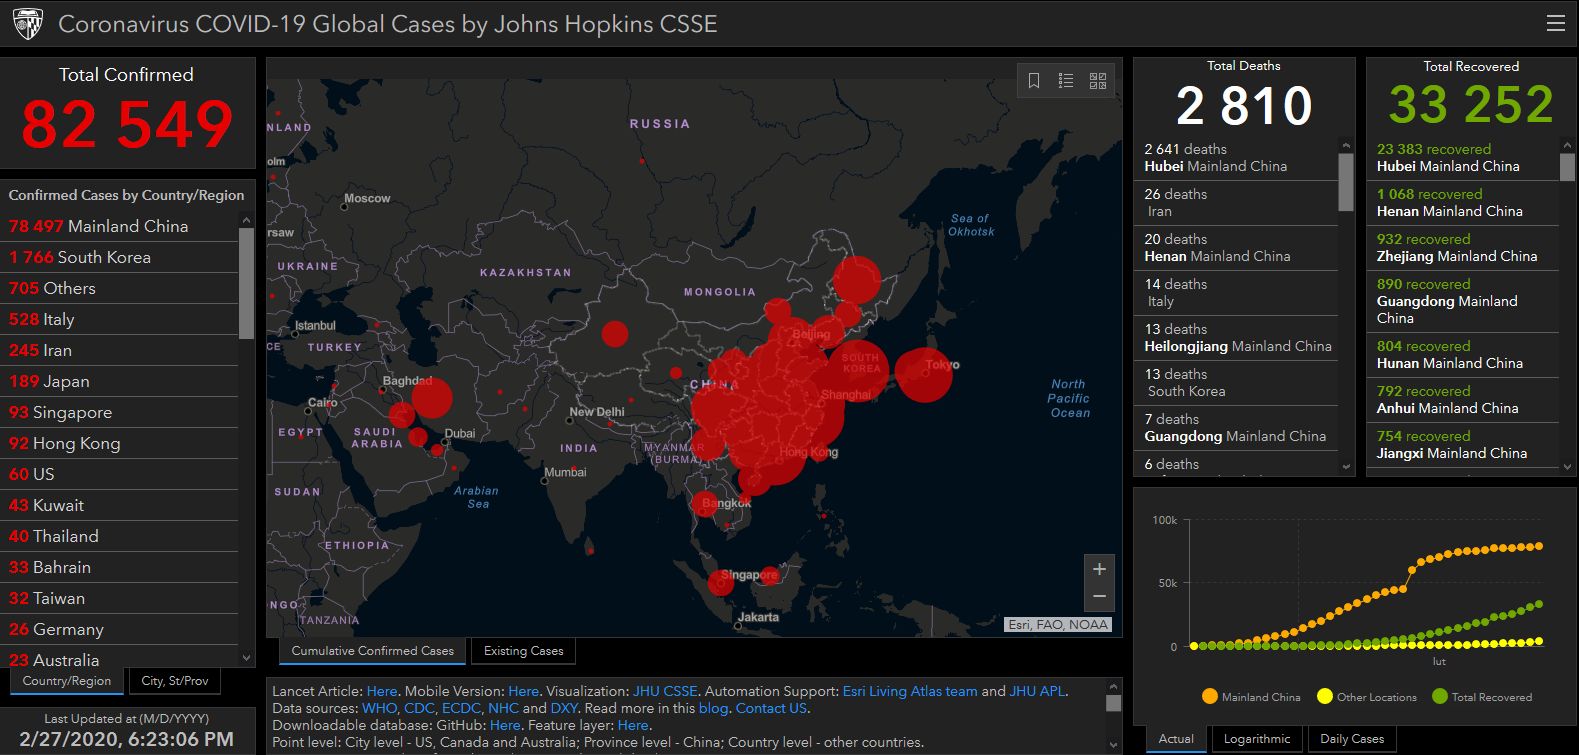Switch to the Cumulative Confirmed Cases tab
This screenshot has width=1579, height=755.
click(372, 651)
